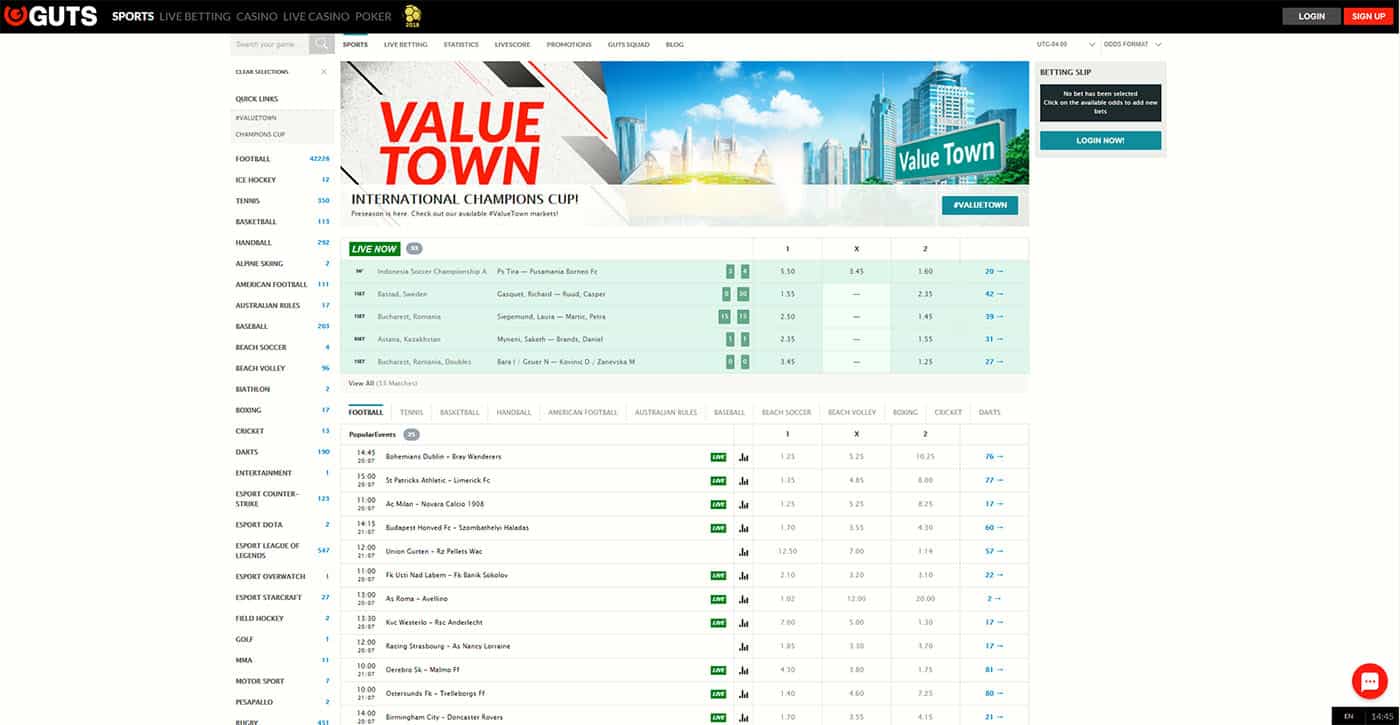Click the #VALUETOWN banner button
Image resolution: width=1400 pixels, height=725 pixels.
pos(980,205)
